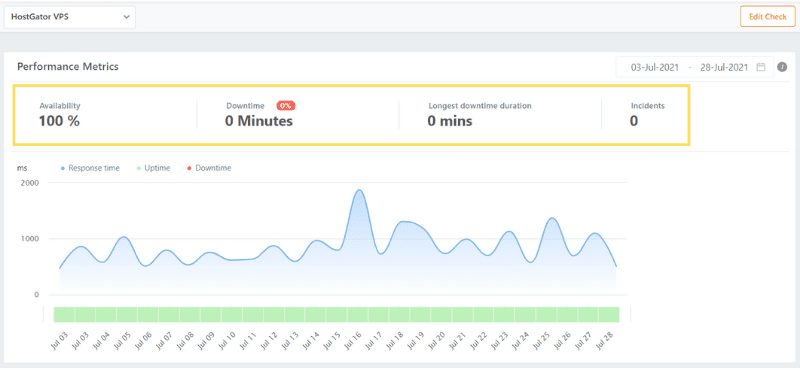
Task: Click the Availability 100 % metric
Action: click(x=60, y=114)
